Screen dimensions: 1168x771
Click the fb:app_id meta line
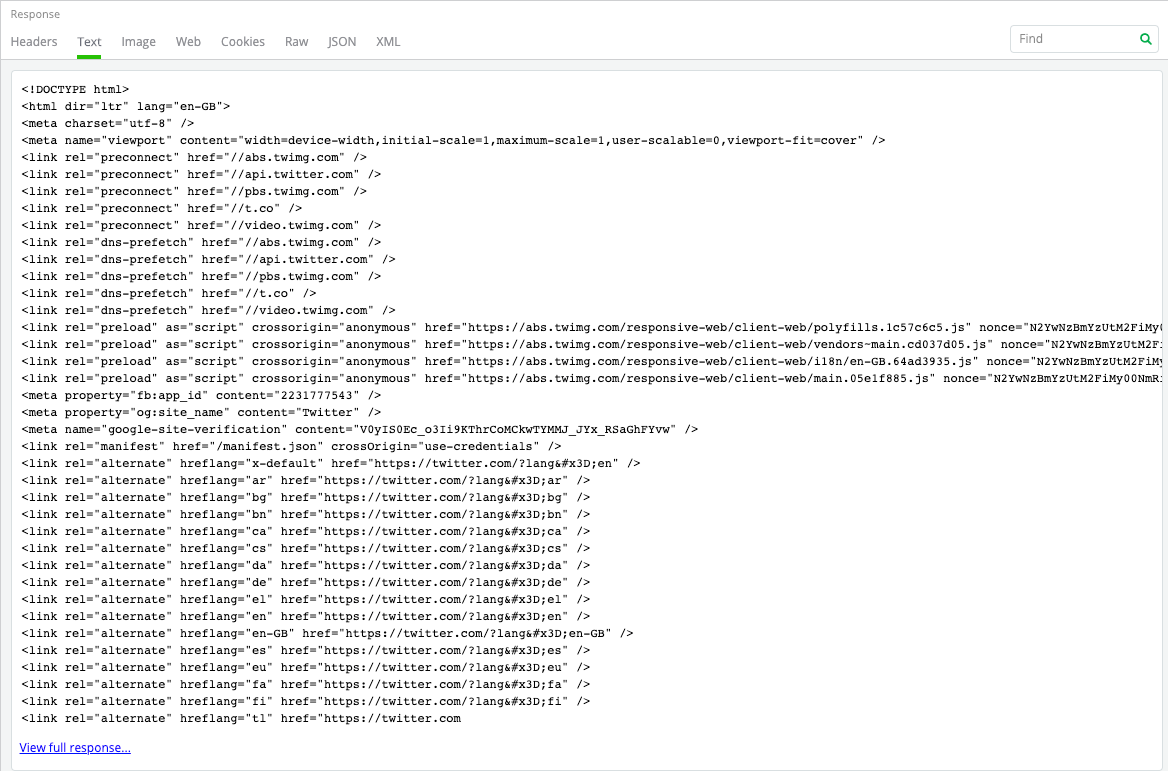click(x=201, y=396)
